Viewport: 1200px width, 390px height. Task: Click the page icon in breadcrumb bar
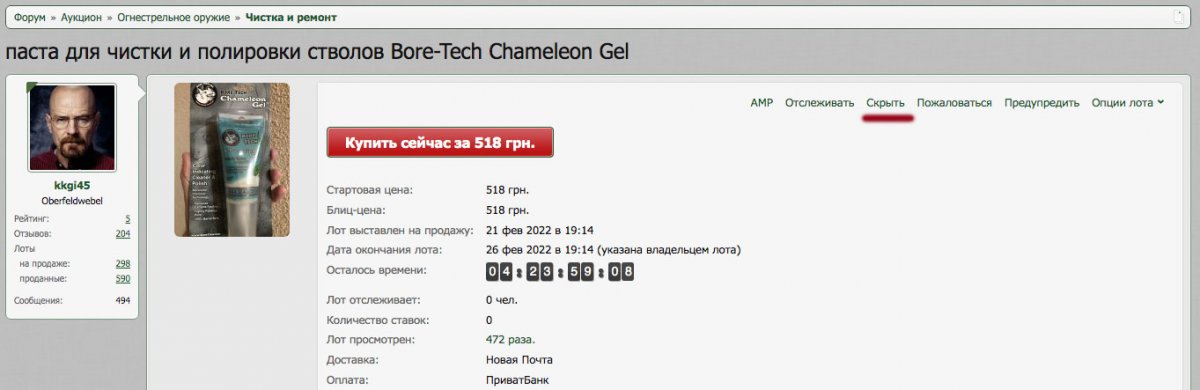coord(1182,17)
